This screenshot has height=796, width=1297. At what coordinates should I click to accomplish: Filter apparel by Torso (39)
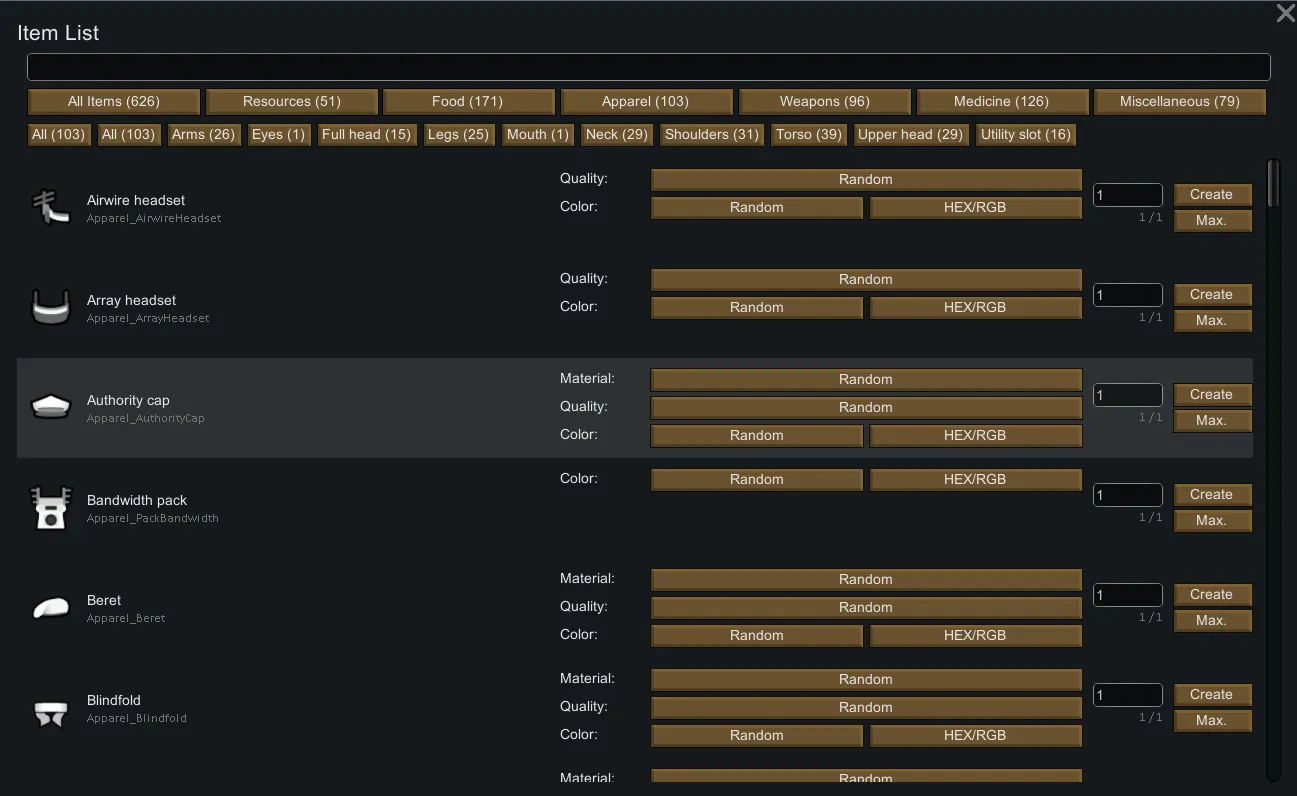point(808,135)
